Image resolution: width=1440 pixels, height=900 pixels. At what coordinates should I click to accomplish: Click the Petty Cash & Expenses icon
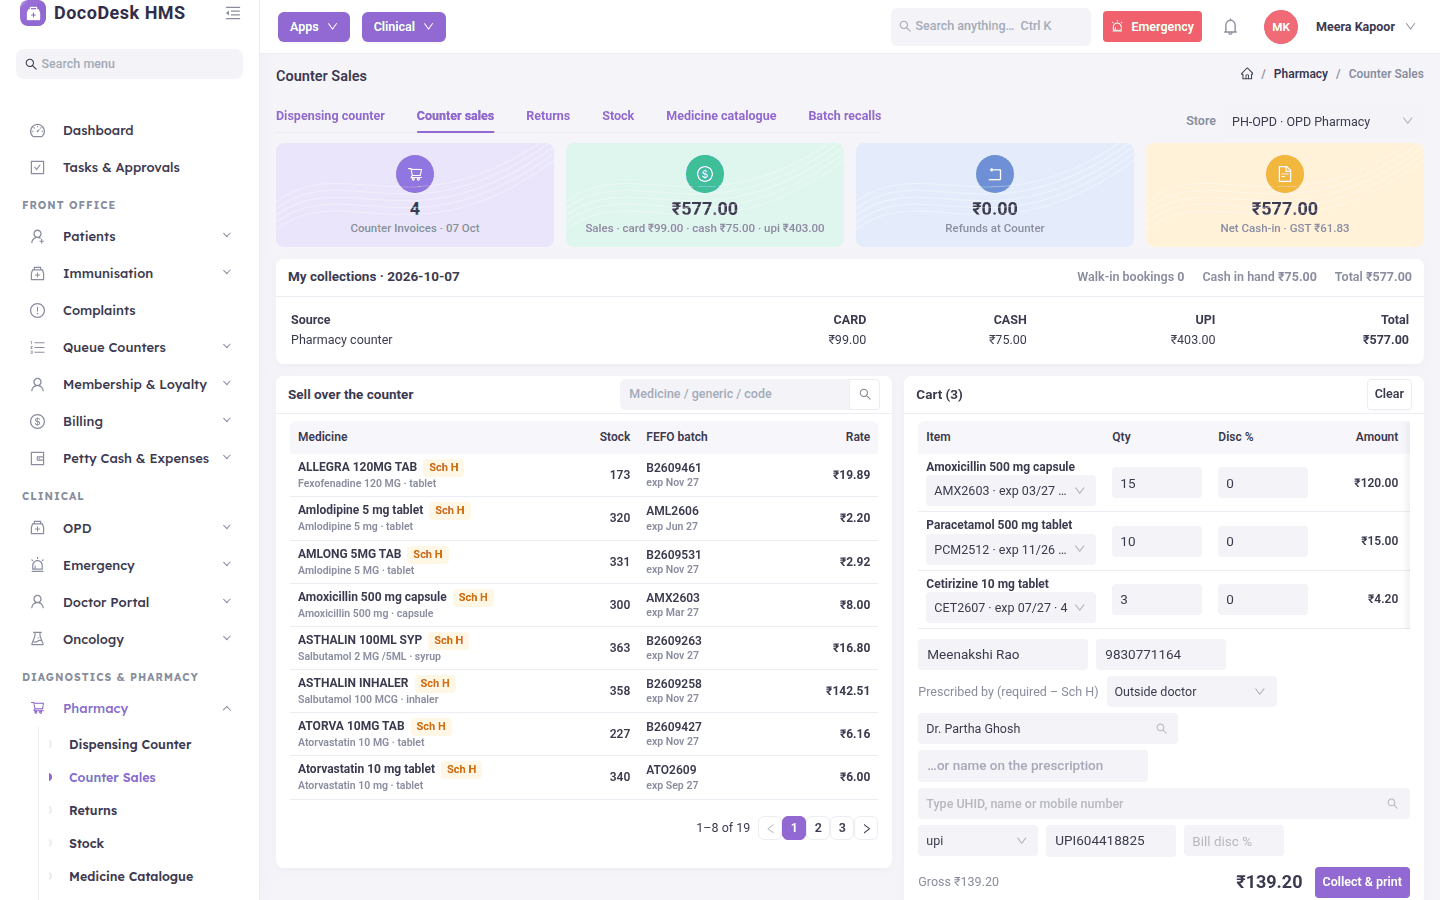pyautogui.click(x=38, y=459)
